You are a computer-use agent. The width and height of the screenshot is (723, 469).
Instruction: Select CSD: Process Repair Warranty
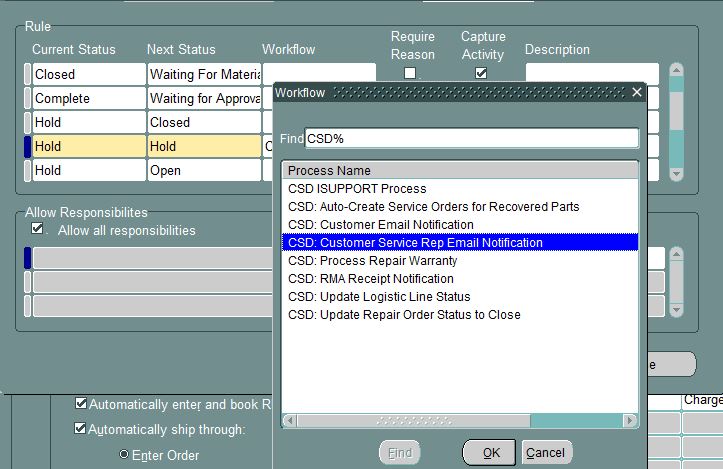tap(460, 261)
